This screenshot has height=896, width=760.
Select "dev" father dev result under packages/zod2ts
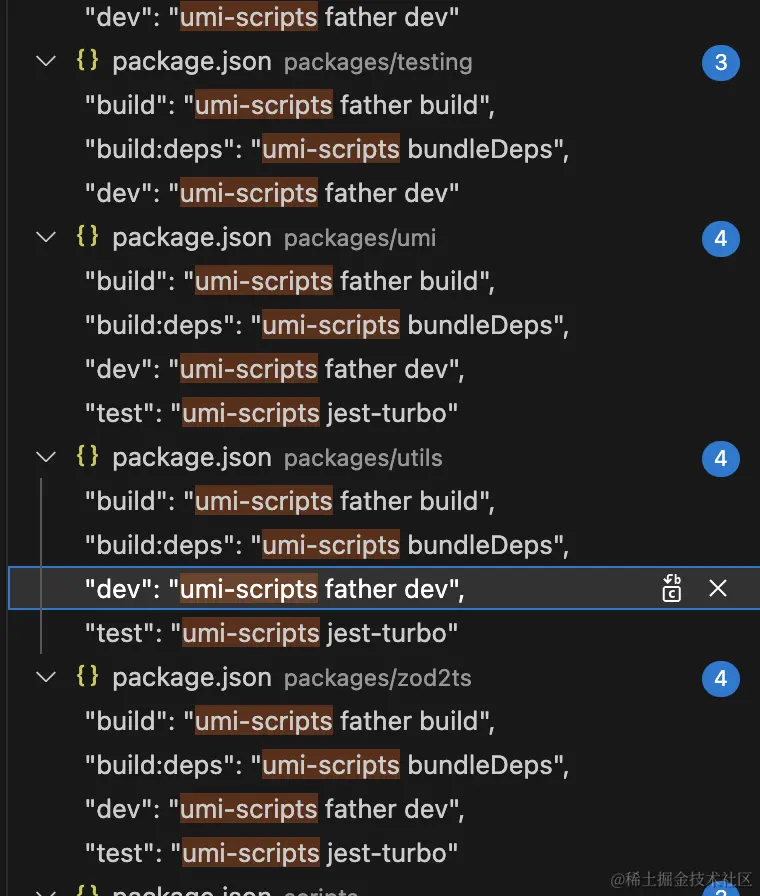(274, 809)
